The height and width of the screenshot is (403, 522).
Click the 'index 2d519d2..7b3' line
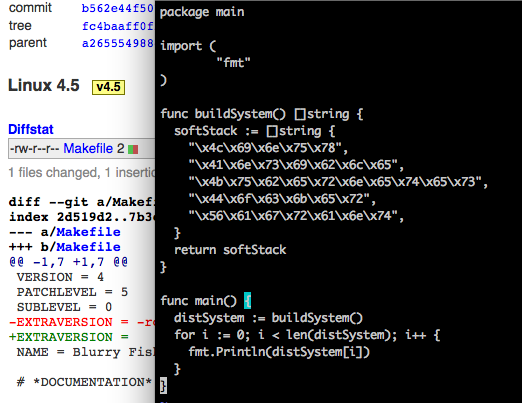coord(82,217)
